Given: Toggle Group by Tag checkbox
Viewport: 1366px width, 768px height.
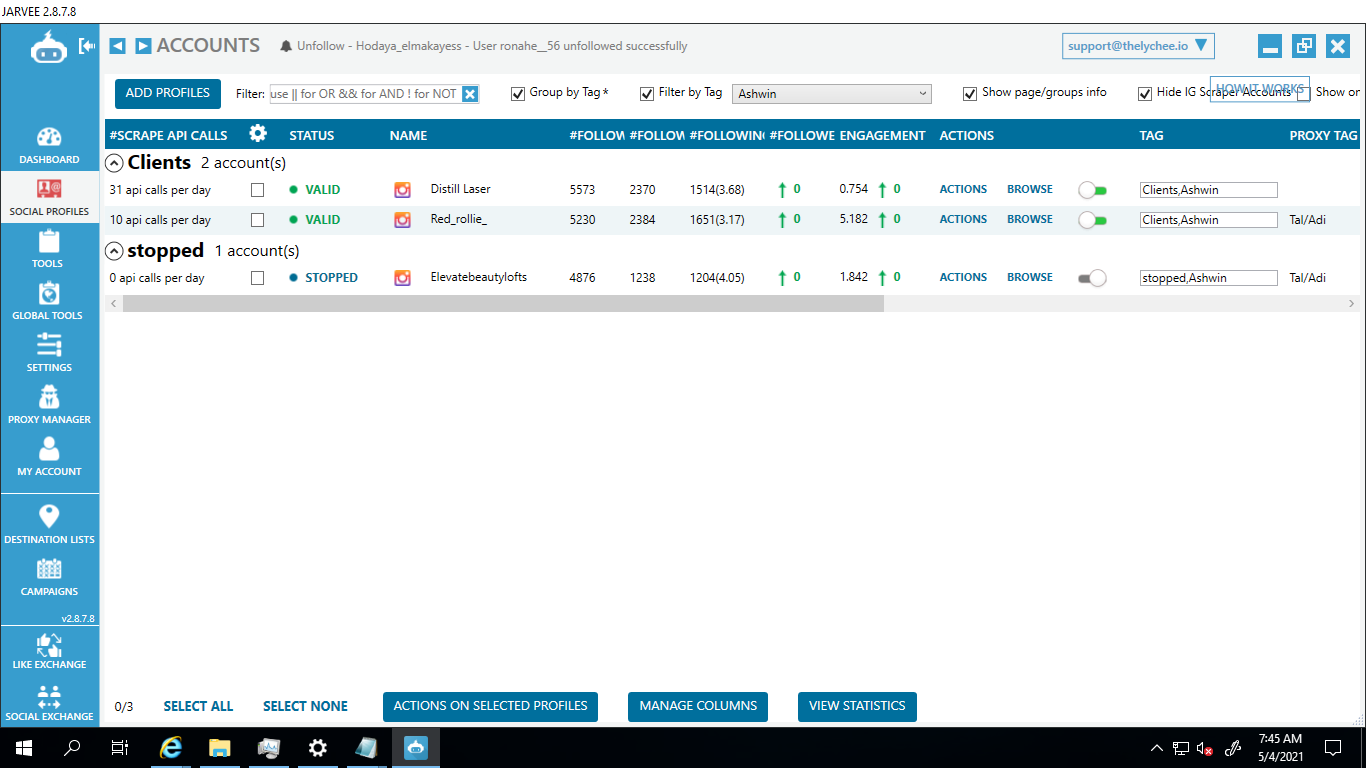Looking at the screenshot, I should pyautogui.click(x=518, y=94).
